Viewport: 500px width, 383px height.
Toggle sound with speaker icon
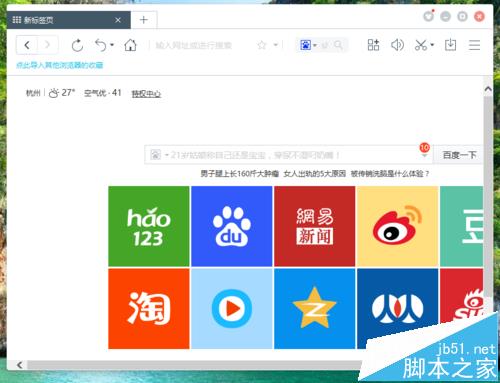[x=397, y=45]
